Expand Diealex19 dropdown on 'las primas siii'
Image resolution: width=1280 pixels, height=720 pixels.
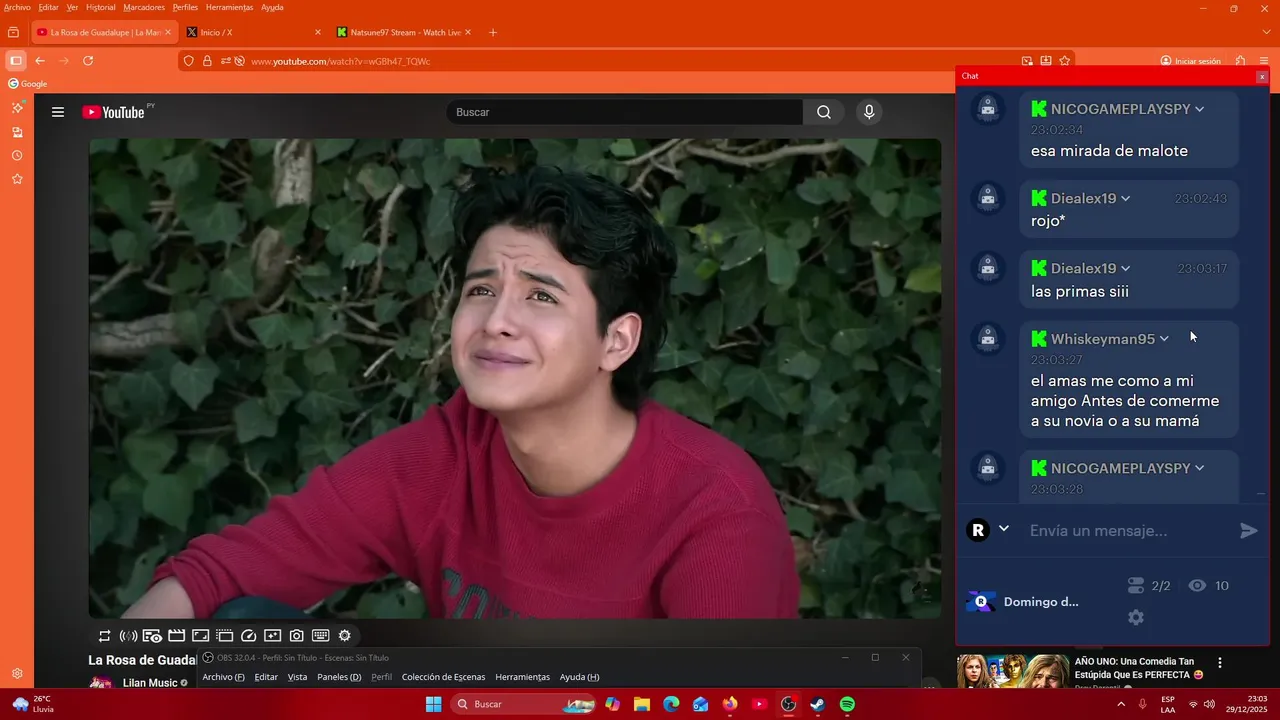coord(1125,269)
